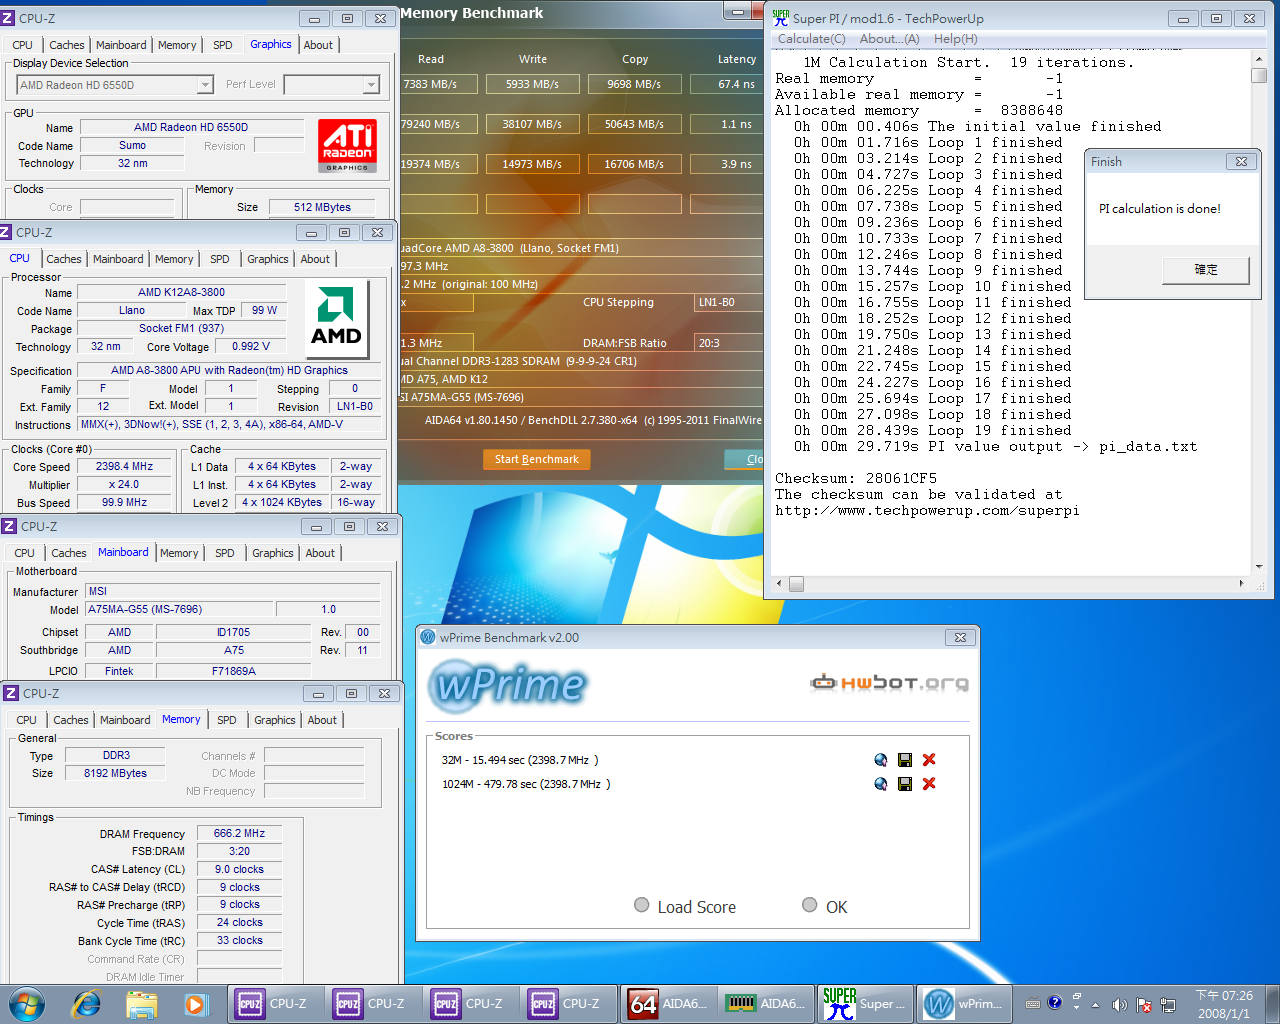The image size is (1280, 1024).
Task: Click the 32M - 15.494 sec score text
Action: coord(520,760)
